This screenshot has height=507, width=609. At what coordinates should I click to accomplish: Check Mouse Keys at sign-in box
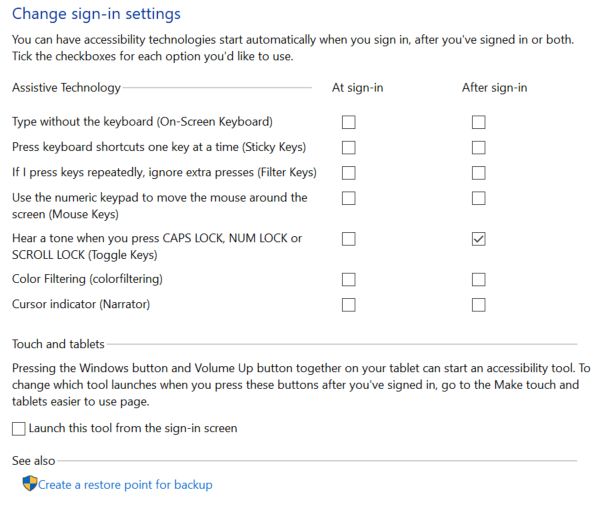pos(348,198)
